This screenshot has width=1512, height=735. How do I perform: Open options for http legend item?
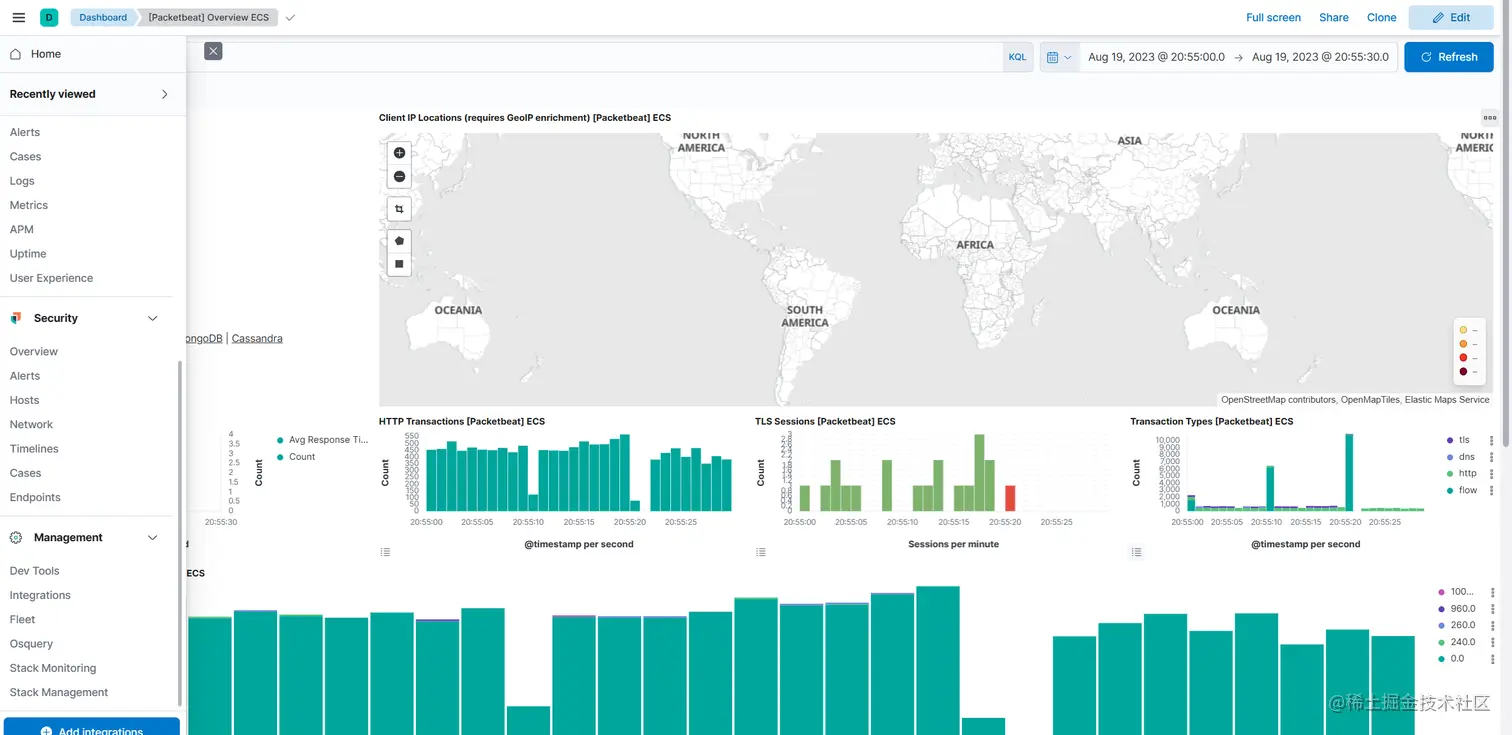1492,474
